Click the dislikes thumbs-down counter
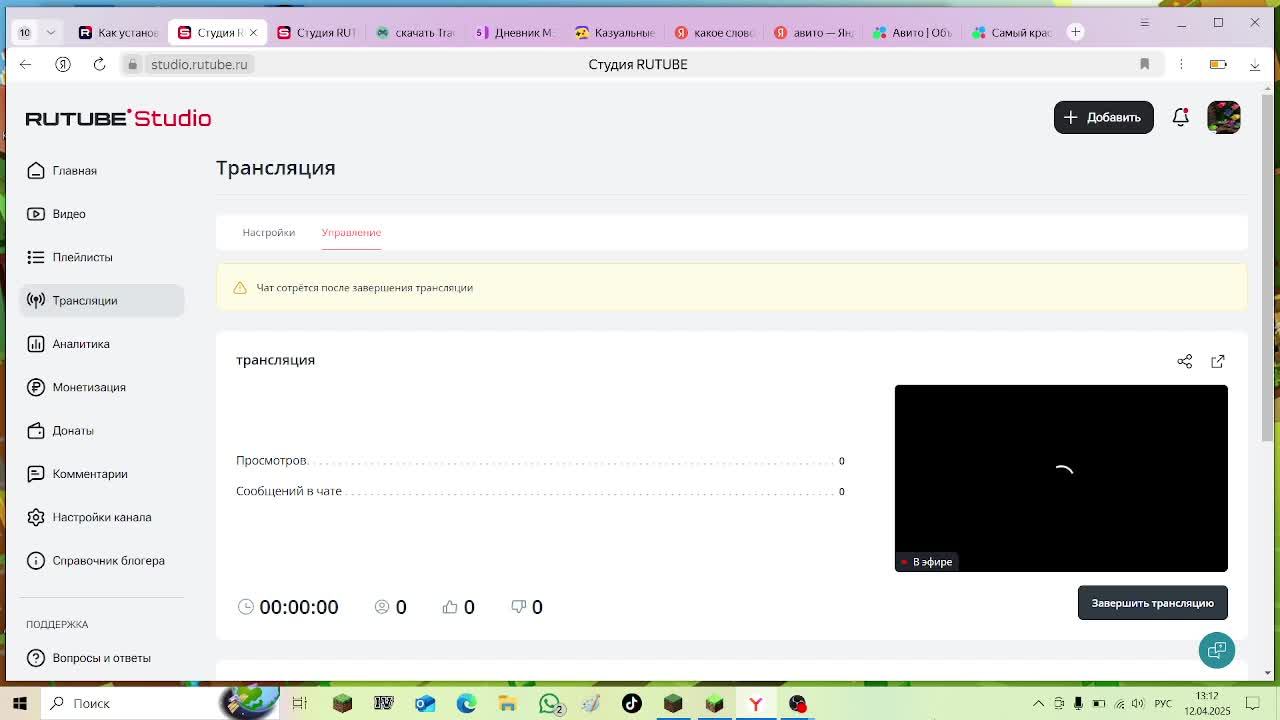The width and height of the screenshot is (1280, 720). (x=526, y=607)
